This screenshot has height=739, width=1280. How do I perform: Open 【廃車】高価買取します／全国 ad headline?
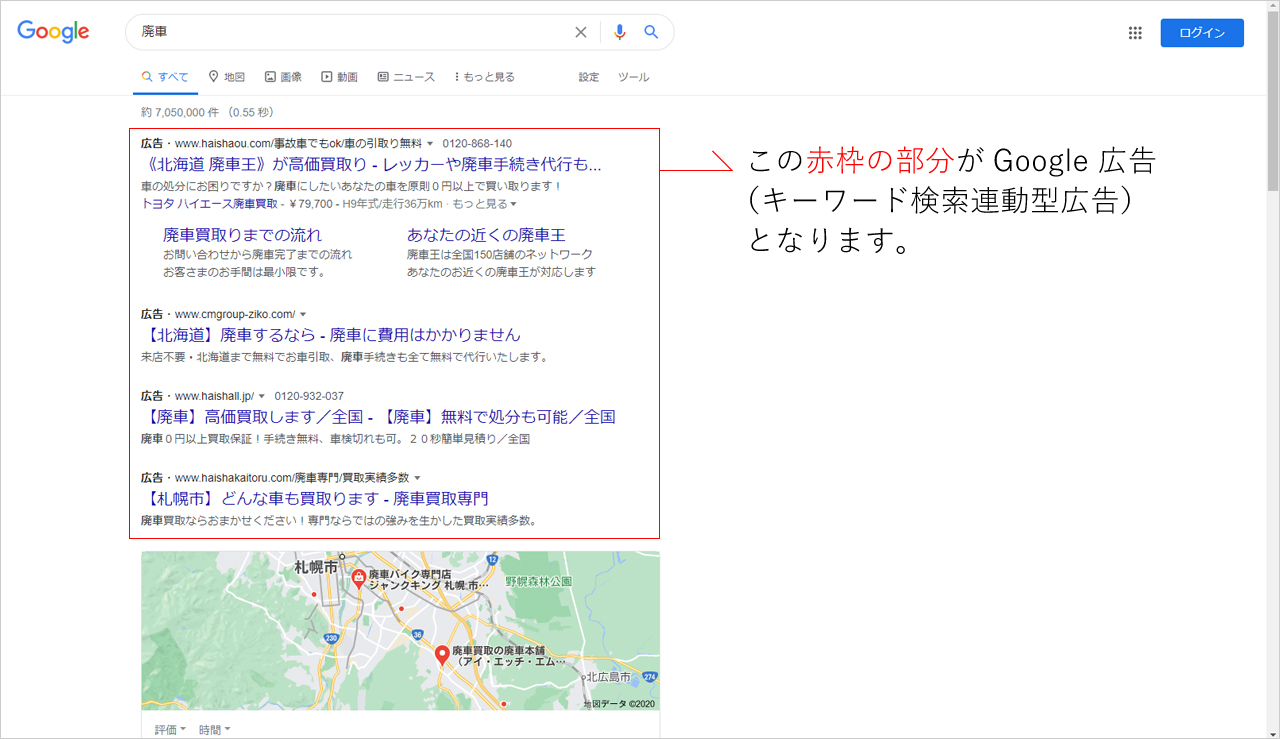(x=378, y=417)
